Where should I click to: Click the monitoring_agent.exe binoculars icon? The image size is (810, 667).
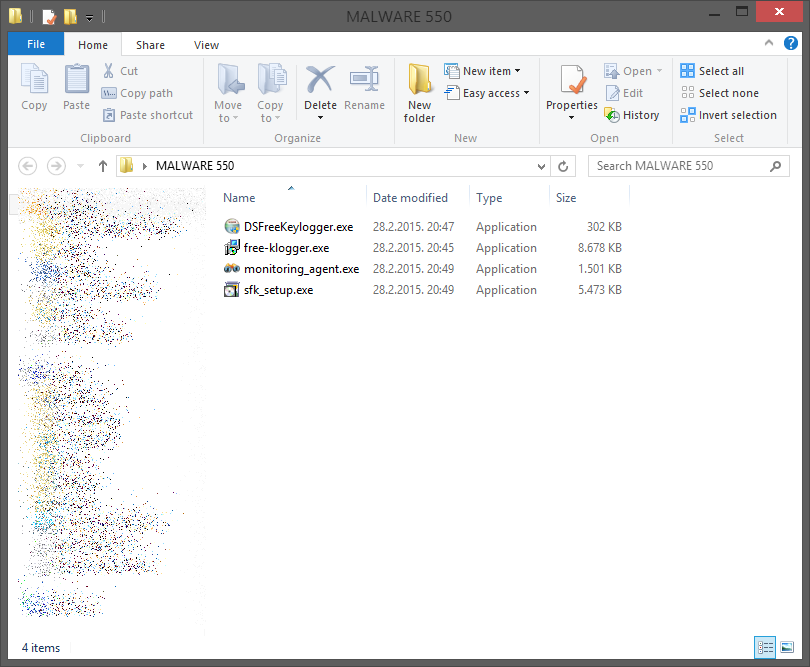pos(232,268)
